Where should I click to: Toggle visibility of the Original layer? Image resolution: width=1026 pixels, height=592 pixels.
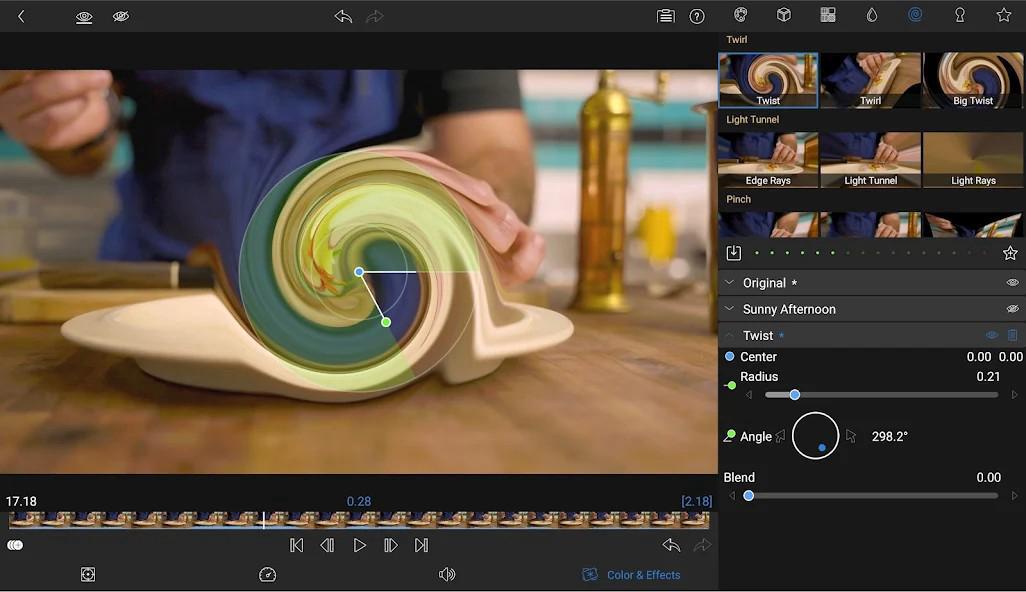tap(1012, 282)
